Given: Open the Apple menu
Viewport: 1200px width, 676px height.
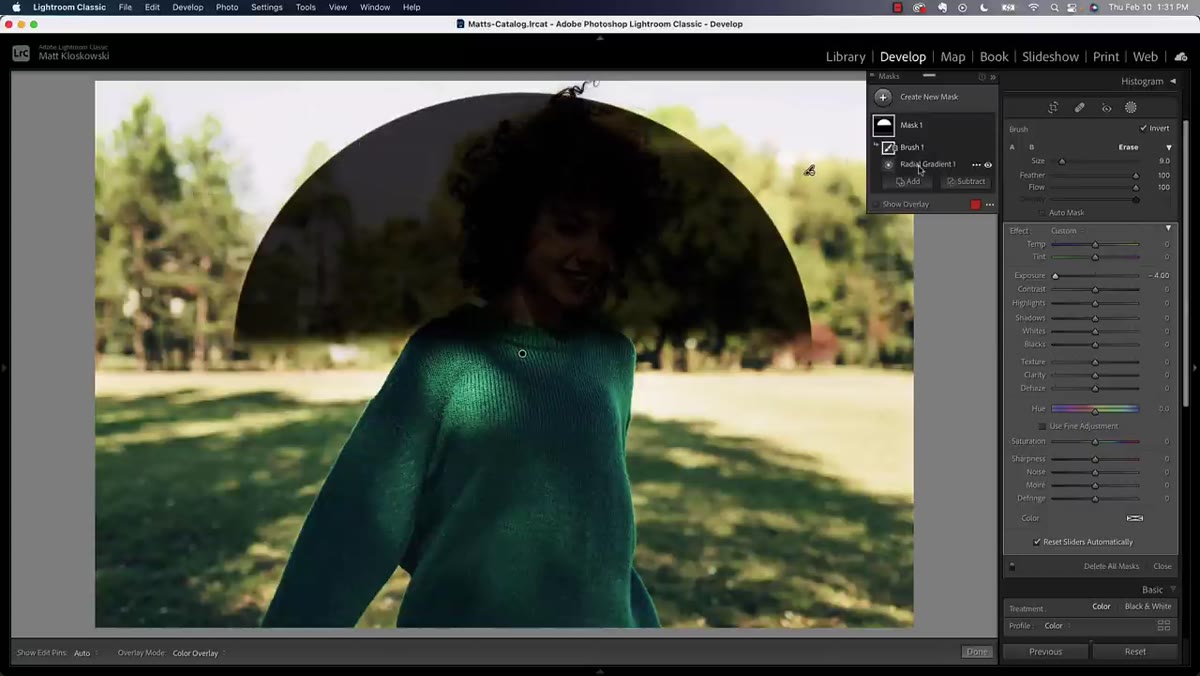Looking at the screenshot, I should point(16,7).
